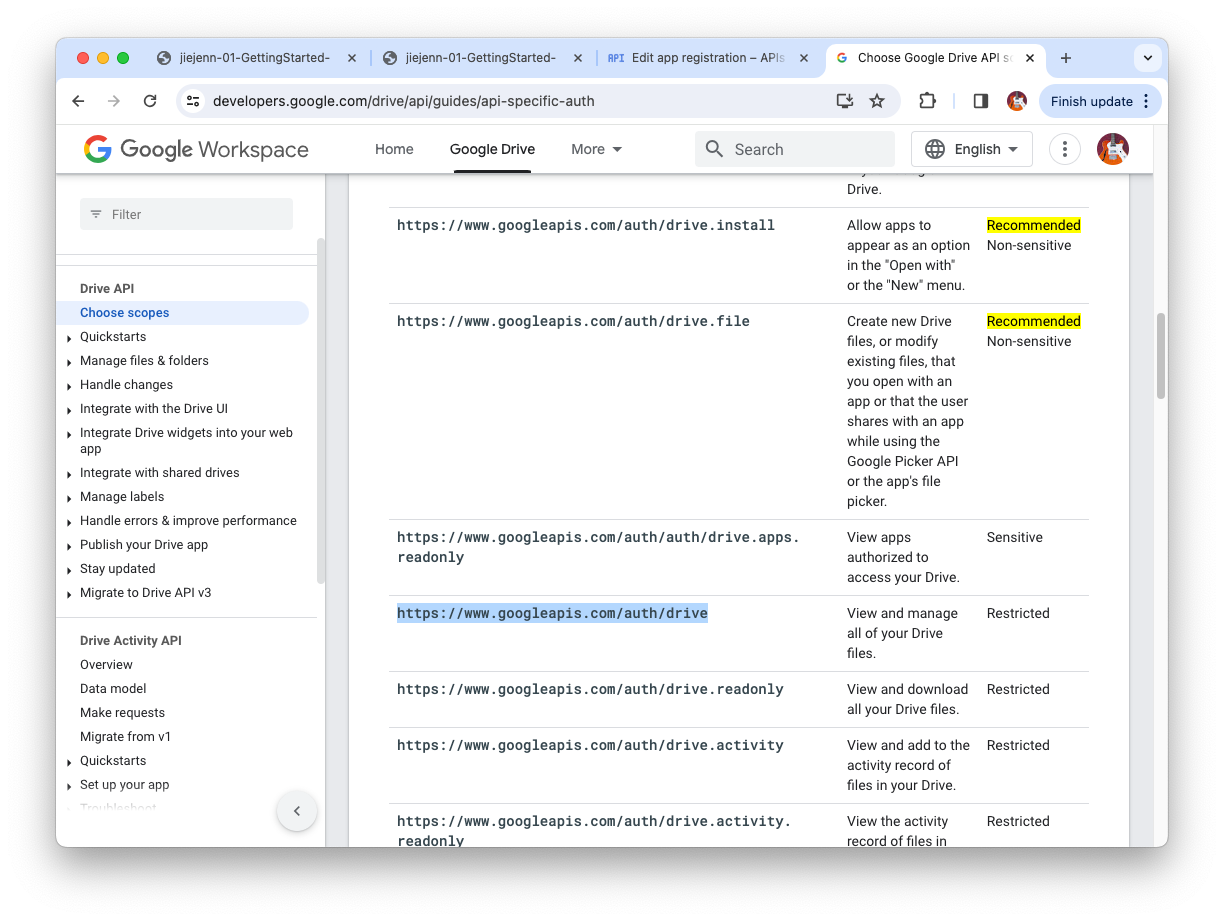Reload the page with the refresh icon

[x=150, y=101]
